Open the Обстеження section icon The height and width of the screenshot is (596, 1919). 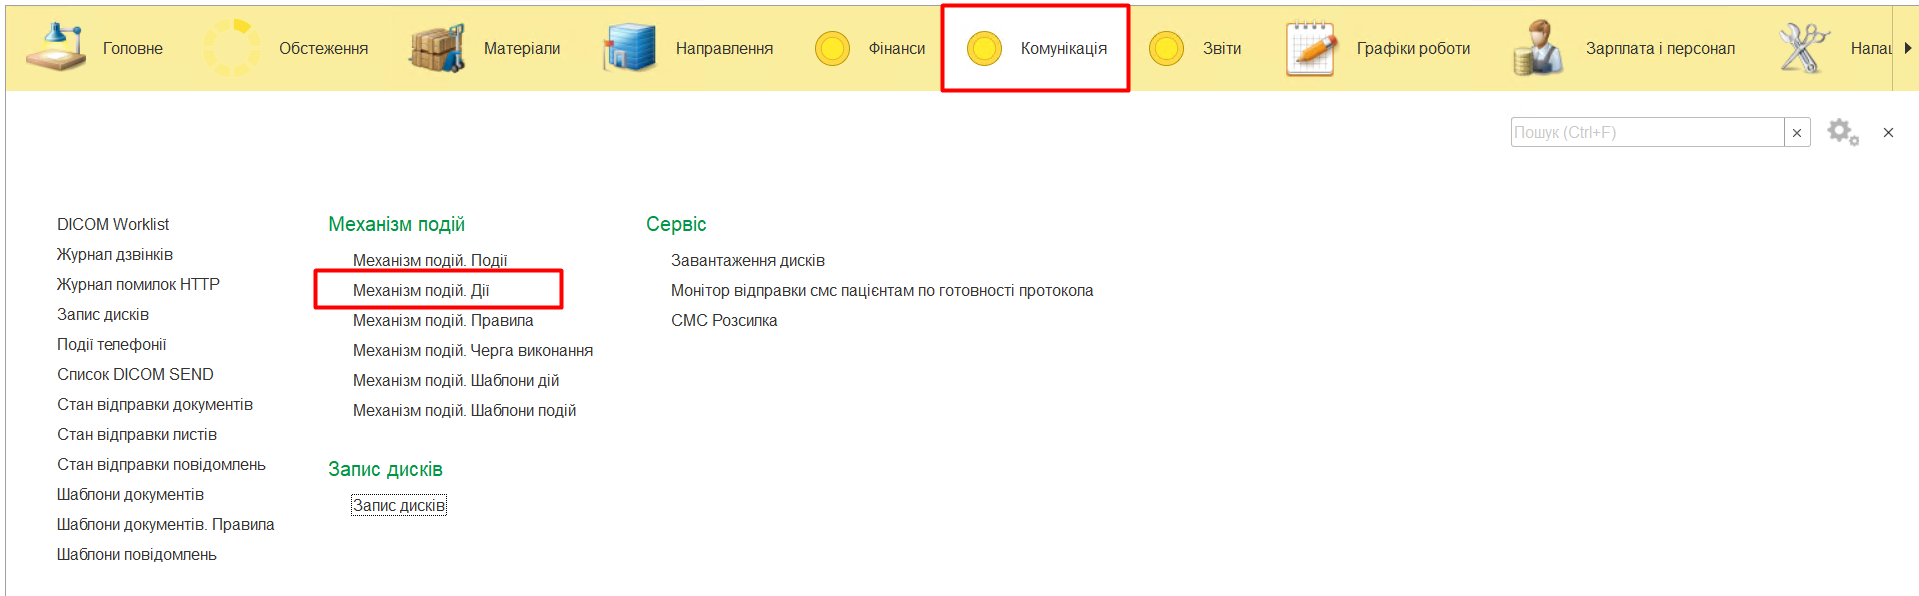(x=231, y=48)
